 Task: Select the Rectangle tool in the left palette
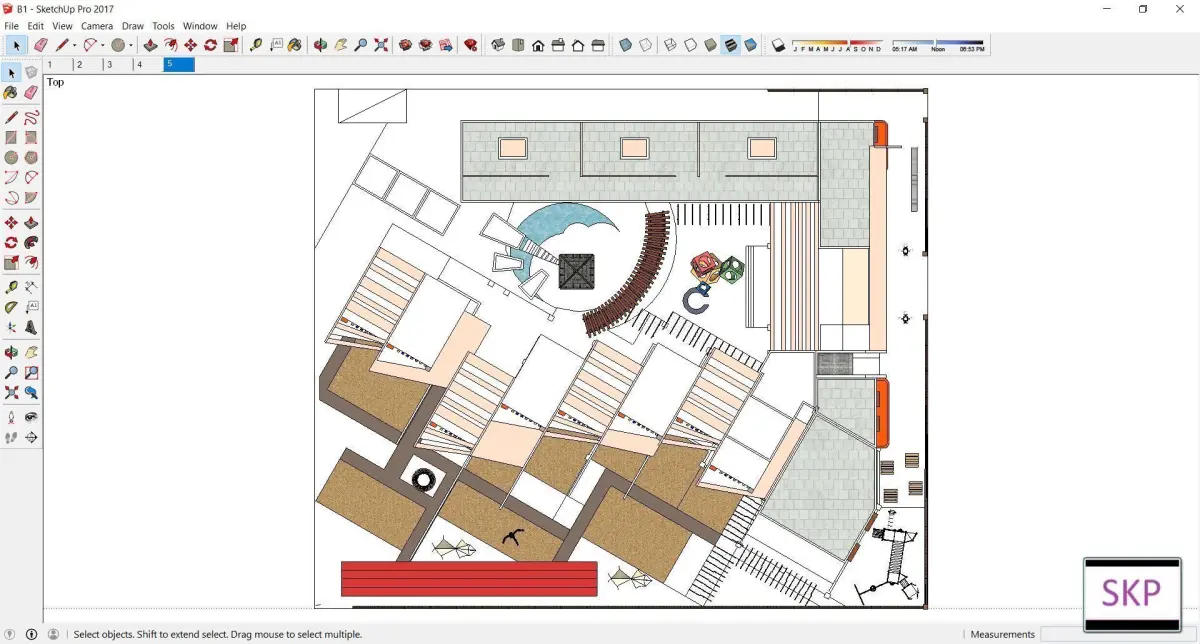point(11,137)
